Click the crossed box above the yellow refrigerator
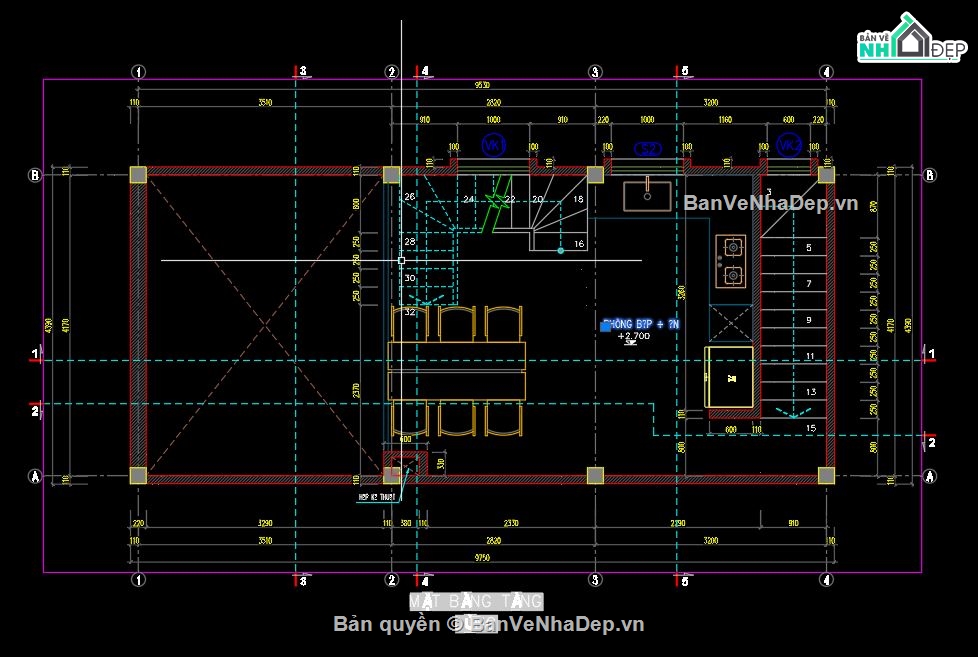Image resolution: width=978 pixels, height=657 pixels. pos(730,324)
